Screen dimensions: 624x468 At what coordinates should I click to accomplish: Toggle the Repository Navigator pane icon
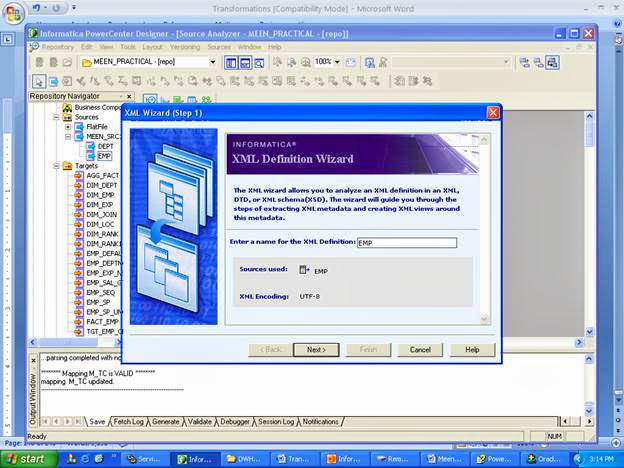click(231, 62)
